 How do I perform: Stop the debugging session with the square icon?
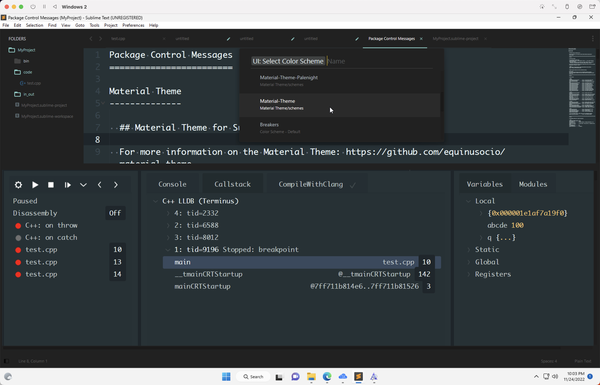[51, 185]
